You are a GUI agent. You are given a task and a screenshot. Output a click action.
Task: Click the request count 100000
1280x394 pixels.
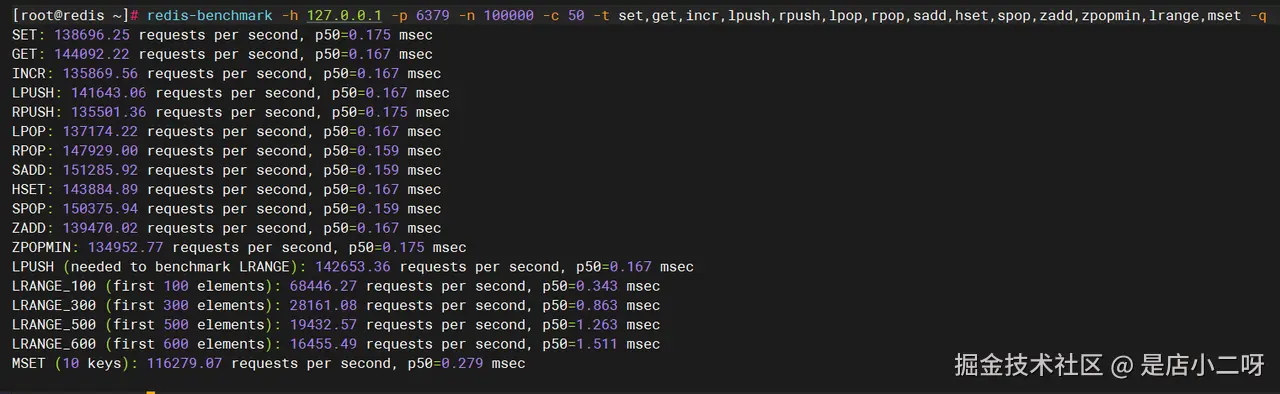pyautogui.click(x=510, y=16)
